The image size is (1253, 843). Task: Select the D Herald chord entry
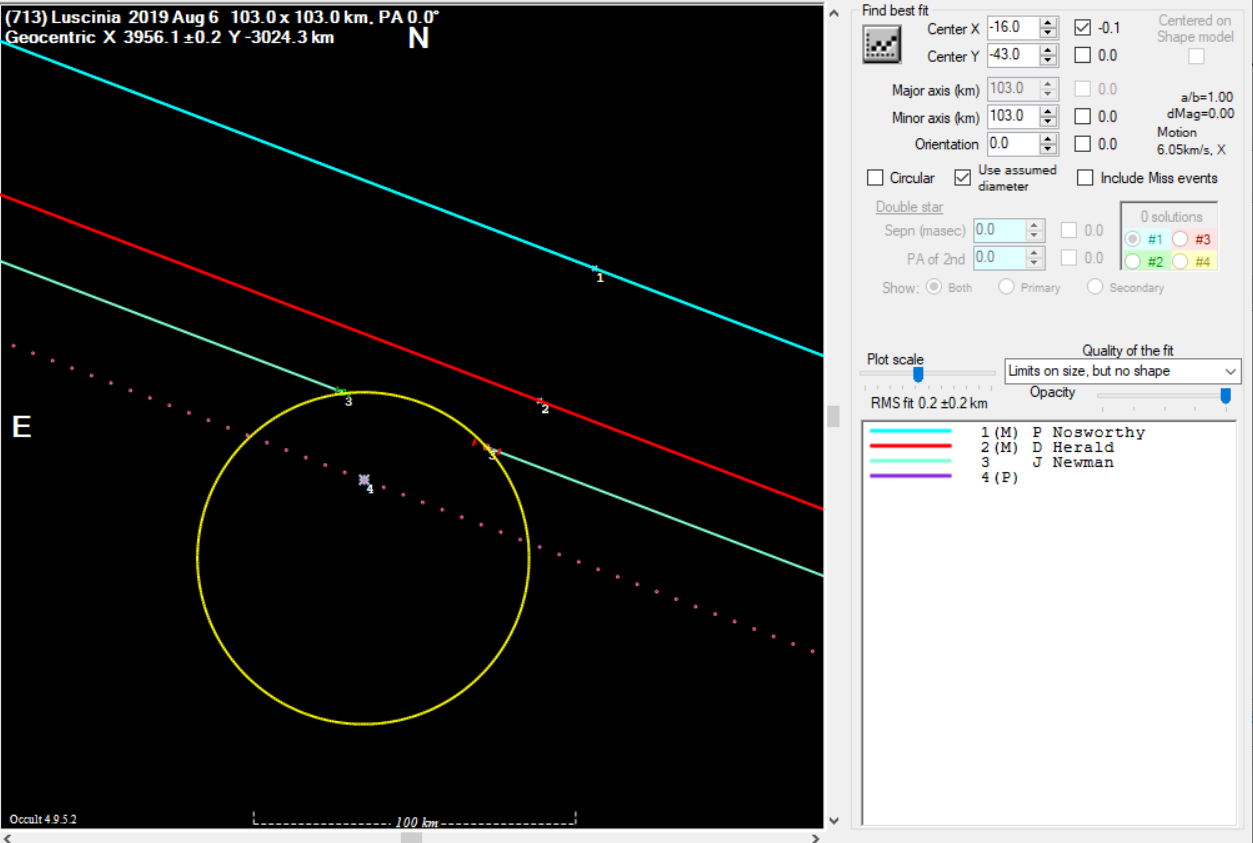pyautogui.click(x=1047, y=448)
